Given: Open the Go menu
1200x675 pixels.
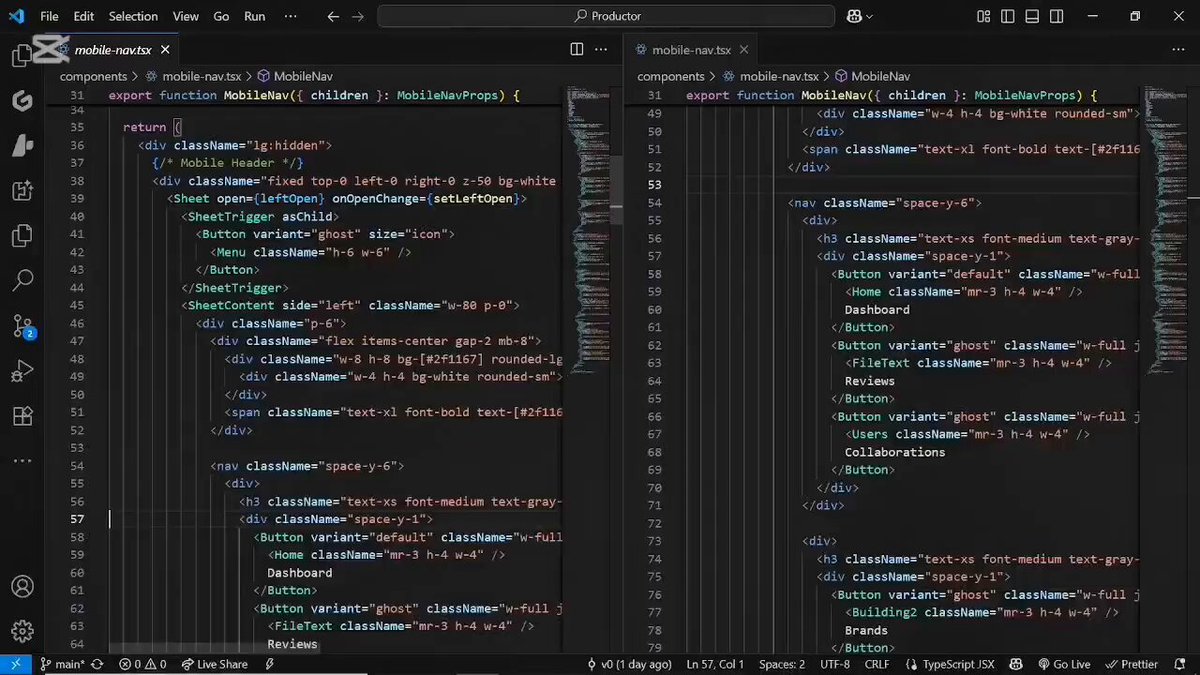Looking at the screenshot, I should (x=221, y=16).
